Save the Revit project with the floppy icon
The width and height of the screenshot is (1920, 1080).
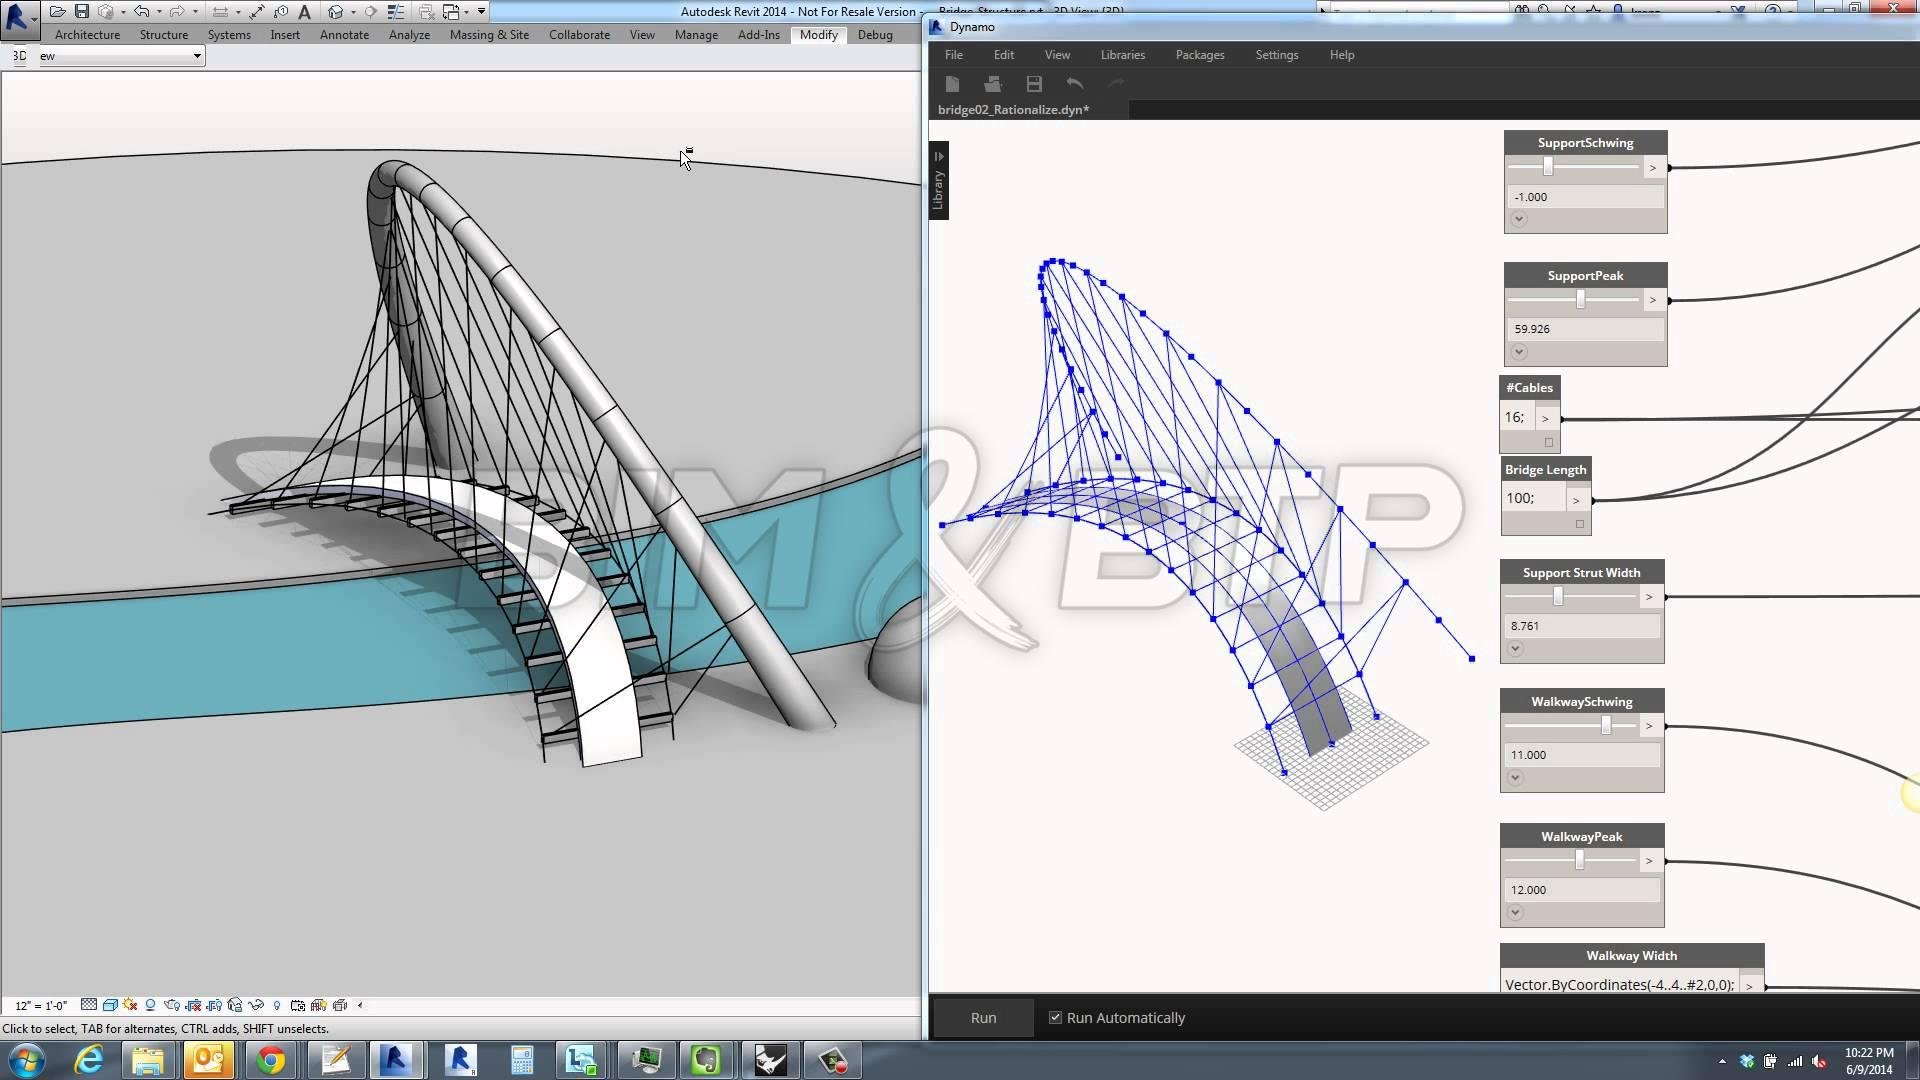82,12
